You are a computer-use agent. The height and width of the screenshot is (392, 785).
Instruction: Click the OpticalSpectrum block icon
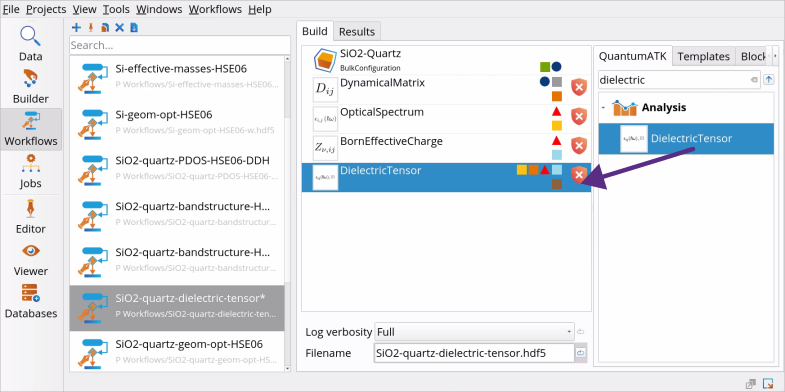click(x=325, y=119)
